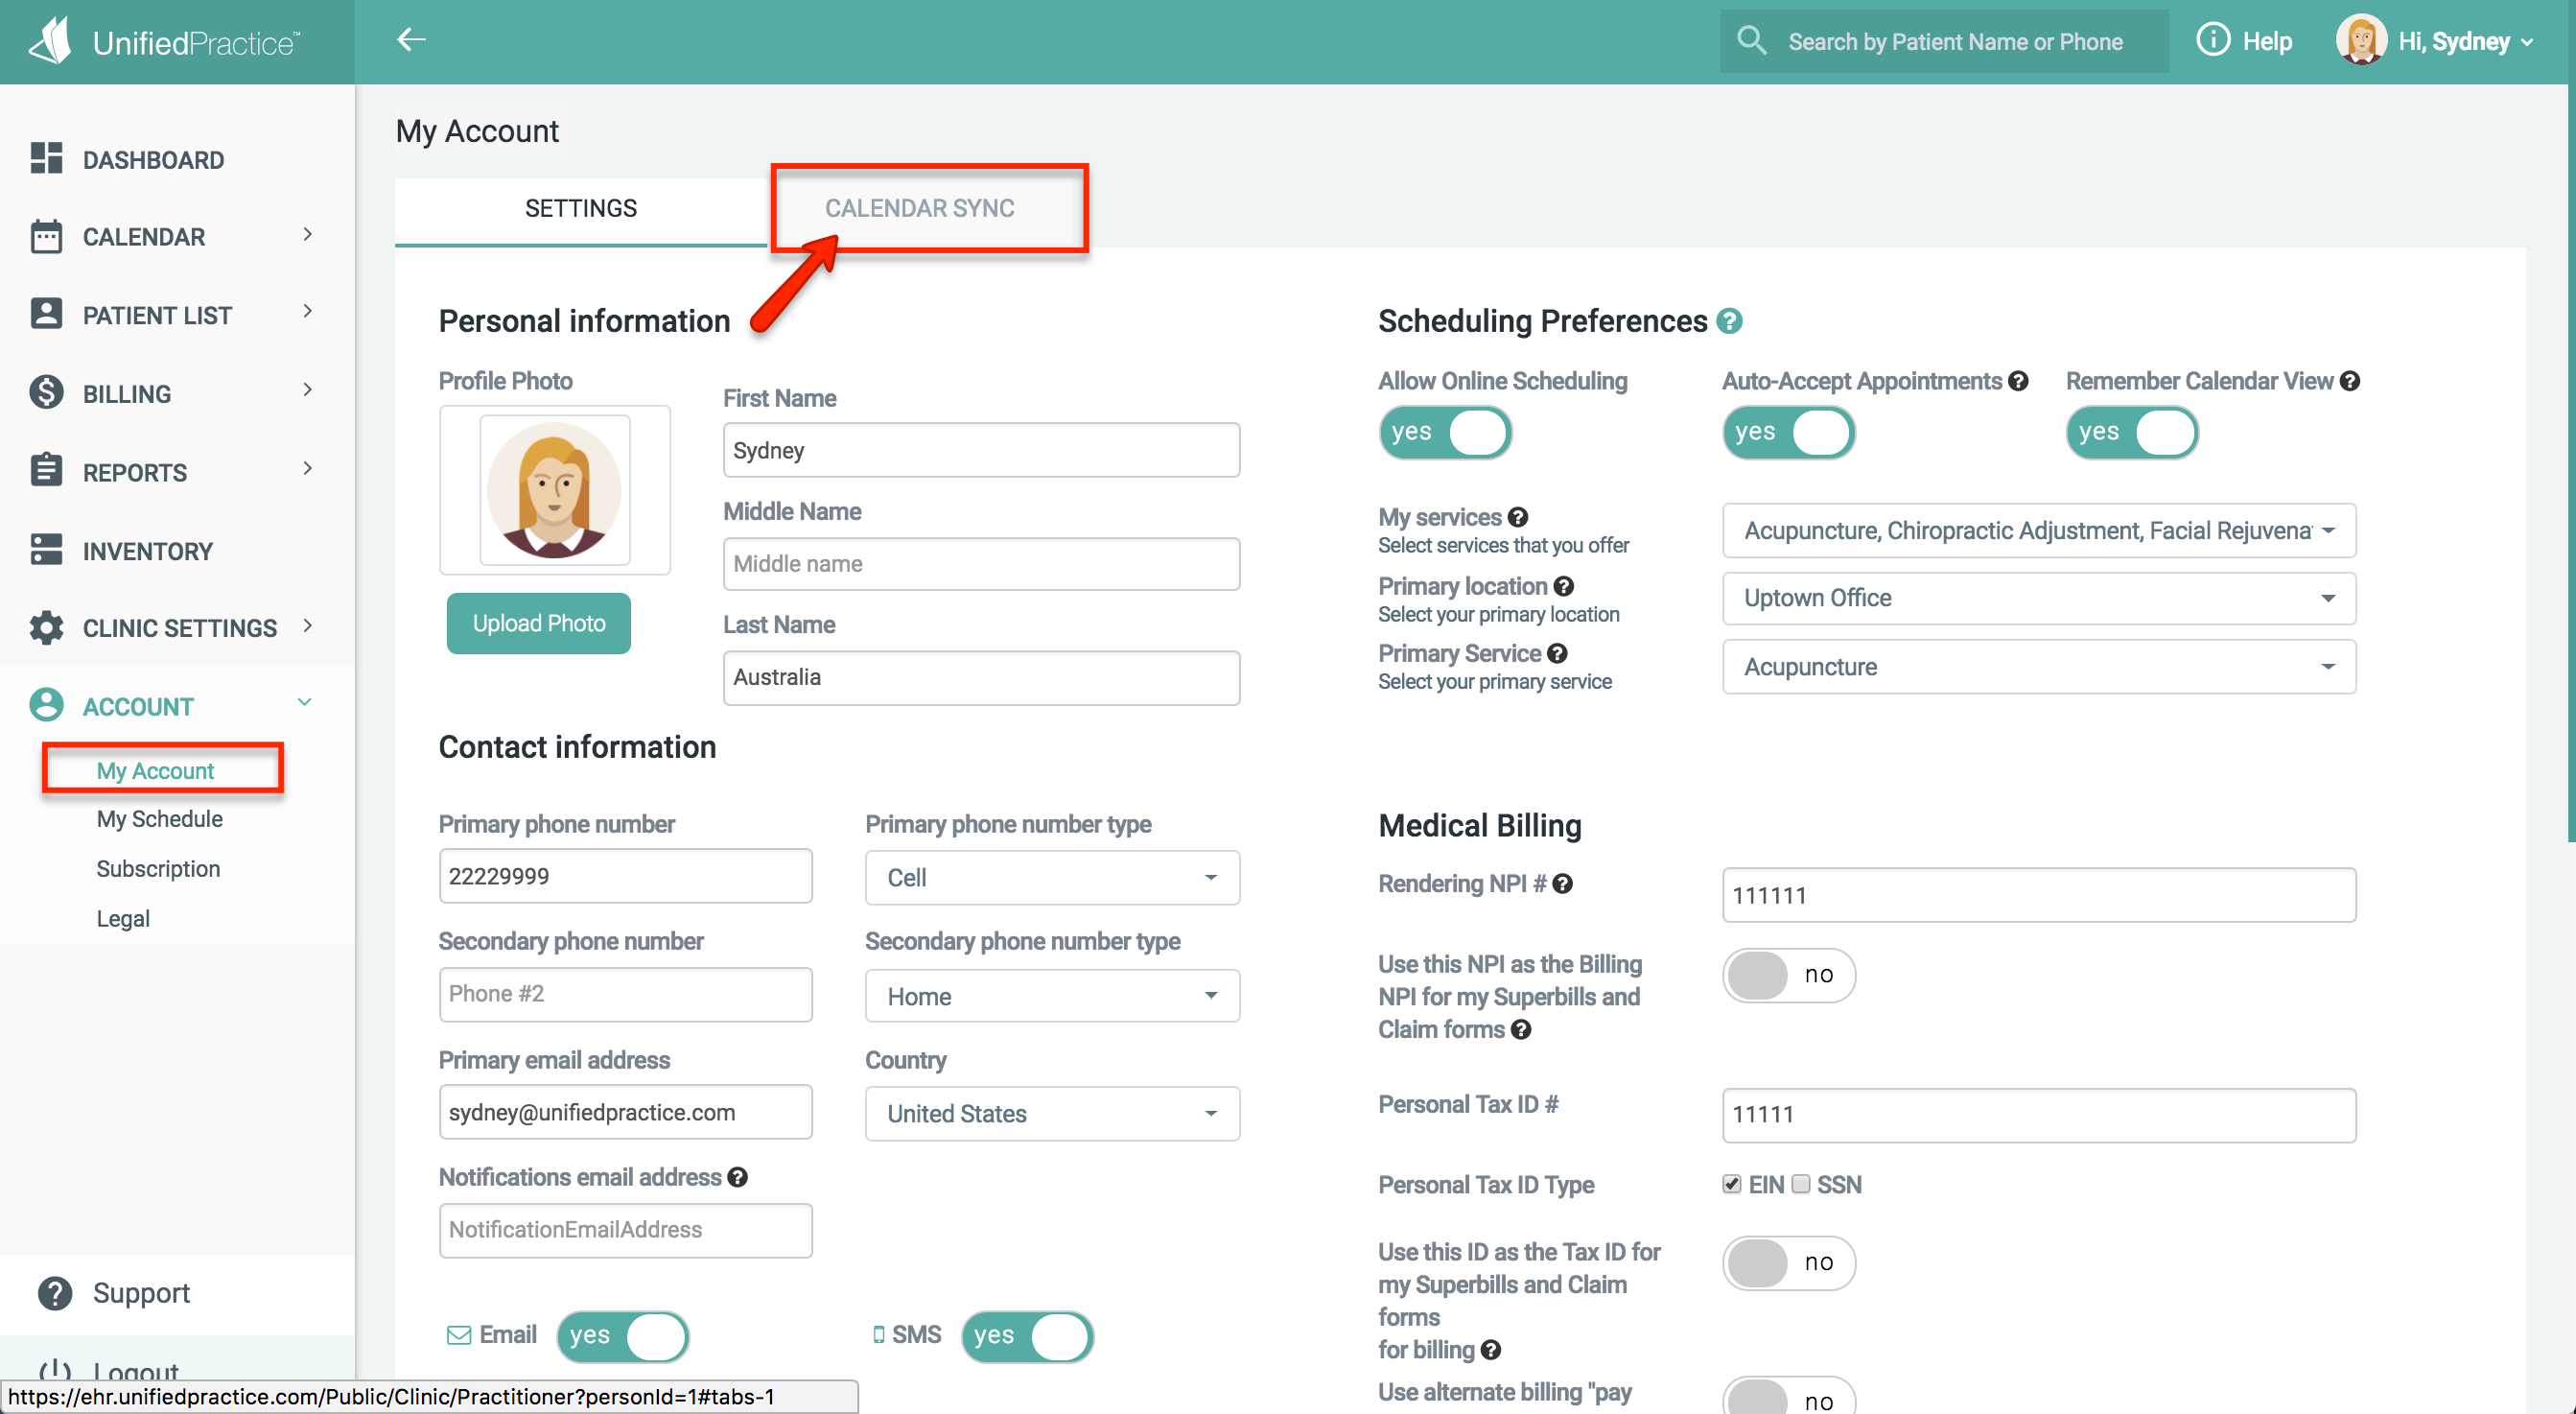The image size is (2576, 1414).
Task: Check the SSN tax ID checkbox
Action: (x=1801, y=1184)
